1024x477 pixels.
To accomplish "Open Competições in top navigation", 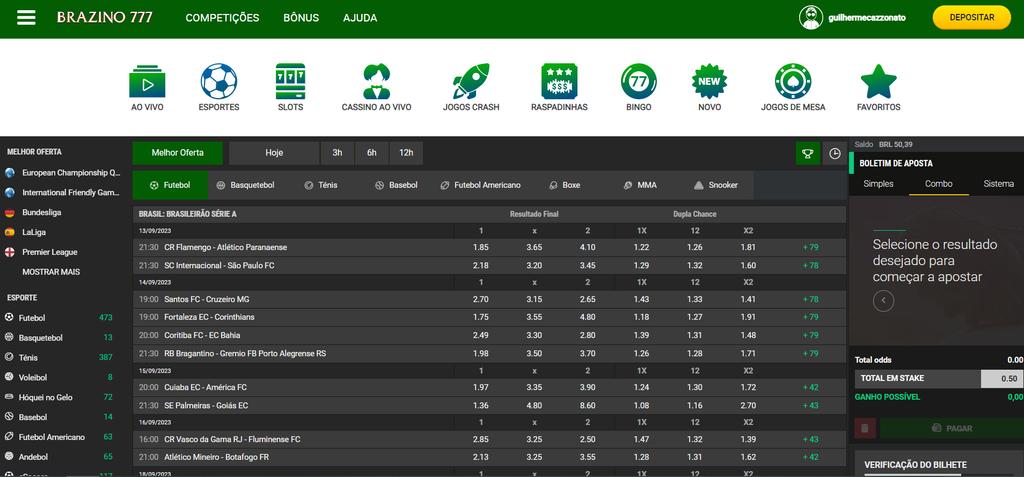I will 222,18.
